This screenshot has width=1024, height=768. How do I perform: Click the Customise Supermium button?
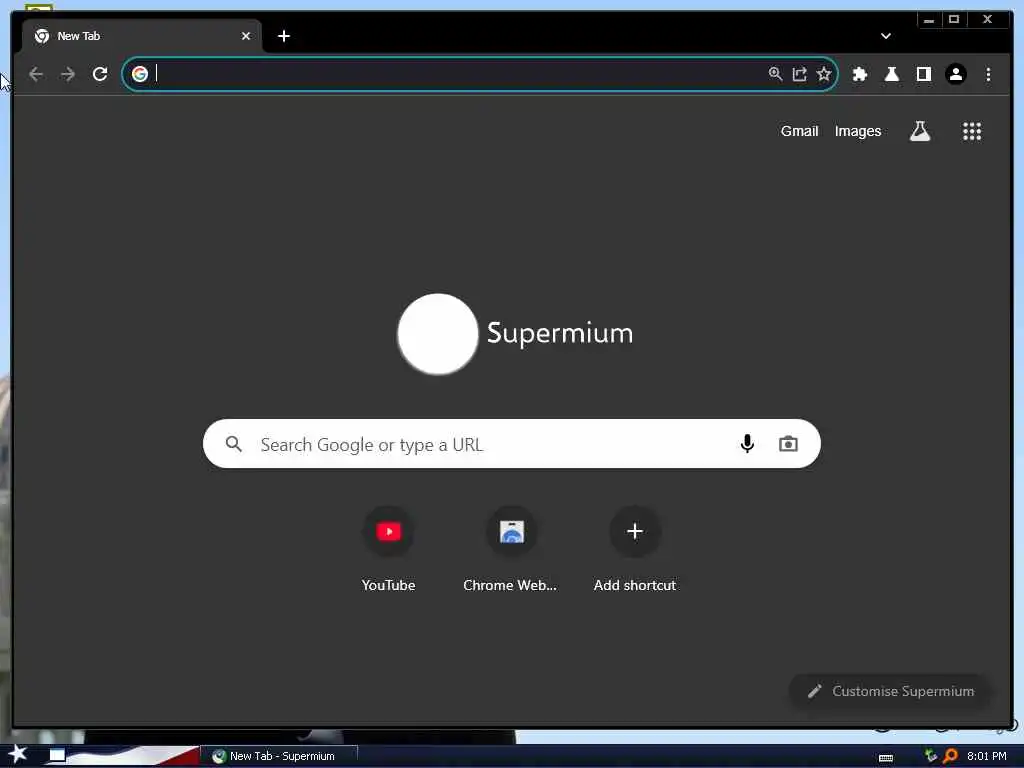click(x=890, y=691)
